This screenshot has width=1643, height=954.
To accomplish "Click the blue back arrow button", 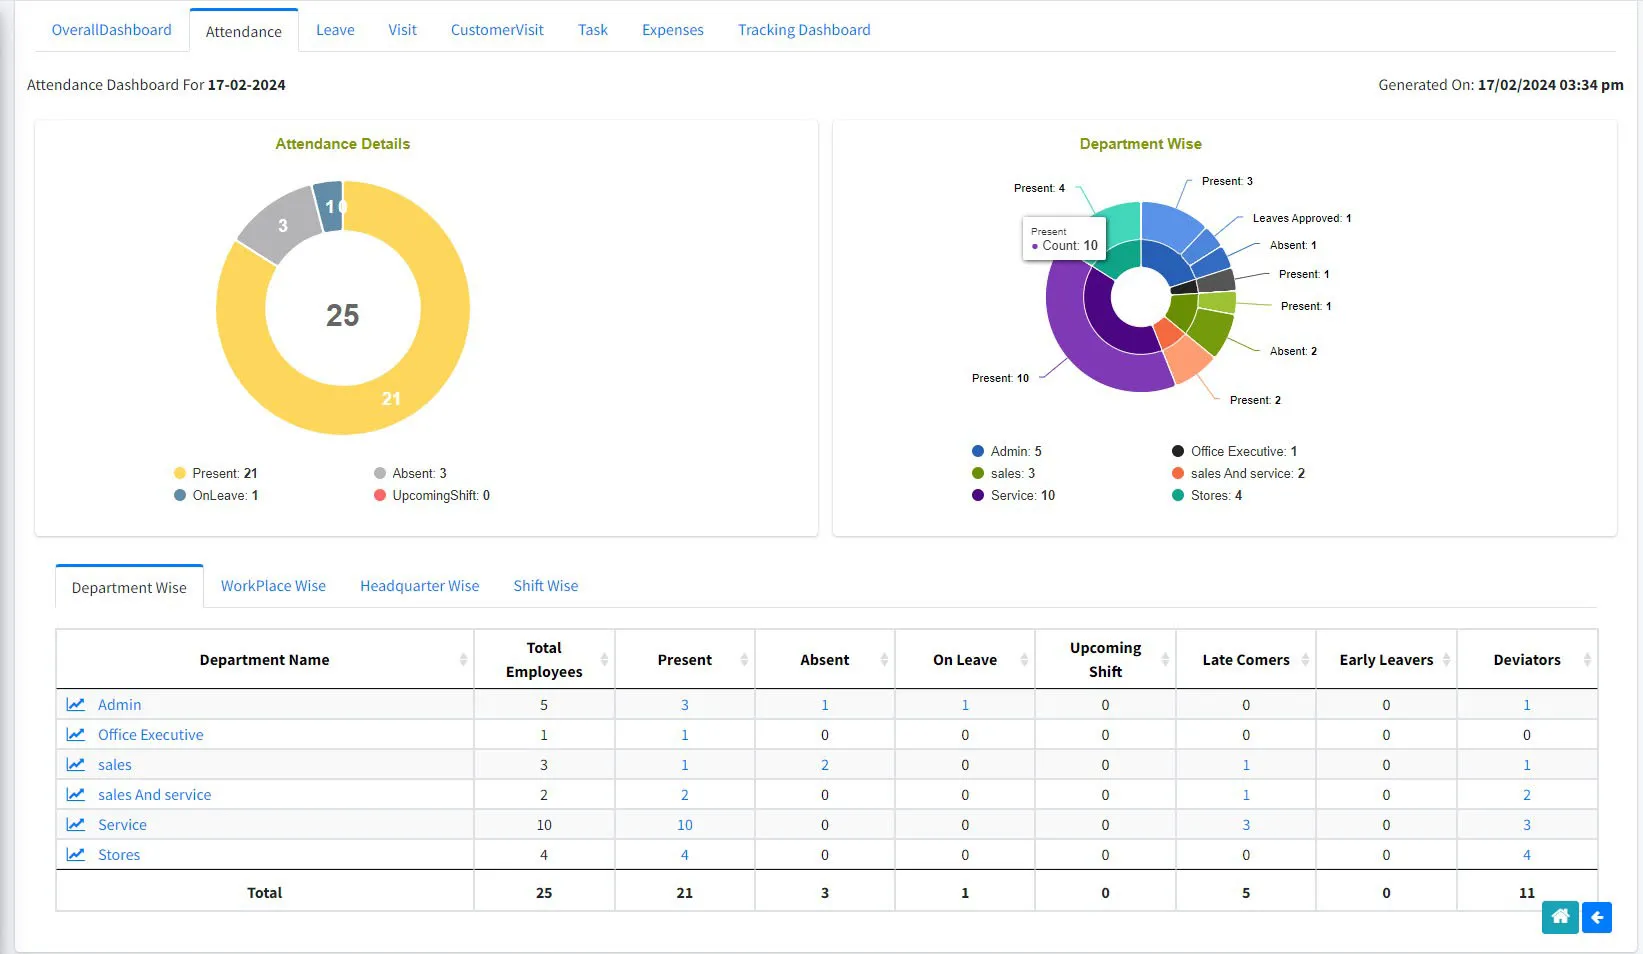I will point(1597,917).
